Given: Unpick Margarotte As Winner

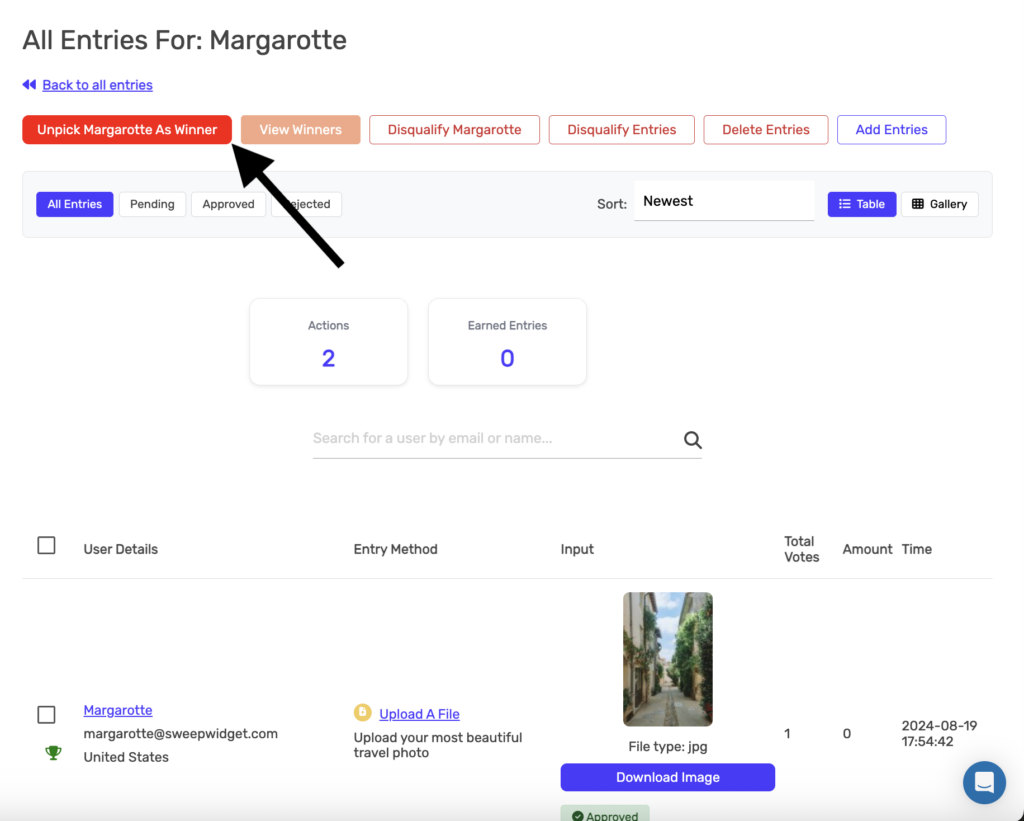Looking at the screenshot, I should 127,130.
